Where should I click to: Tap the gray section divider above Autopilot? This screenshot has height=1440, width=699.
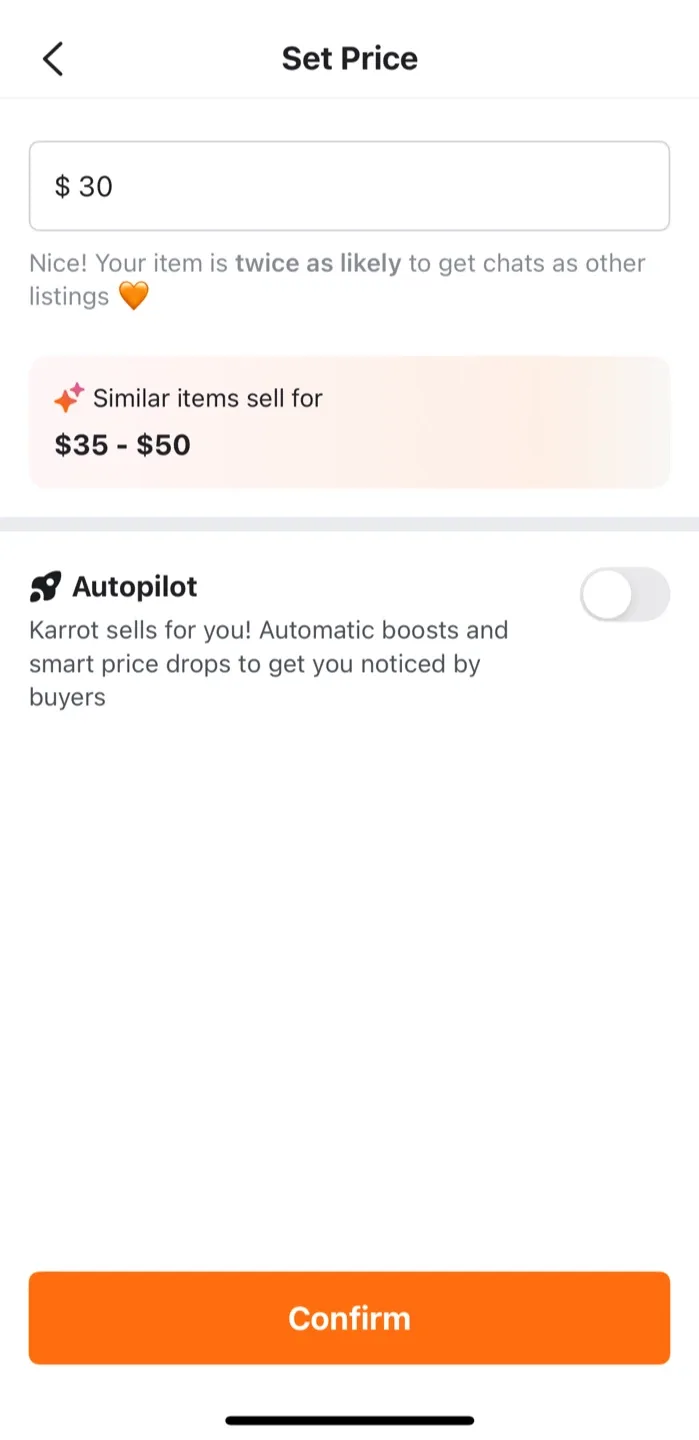click(349, 524)
